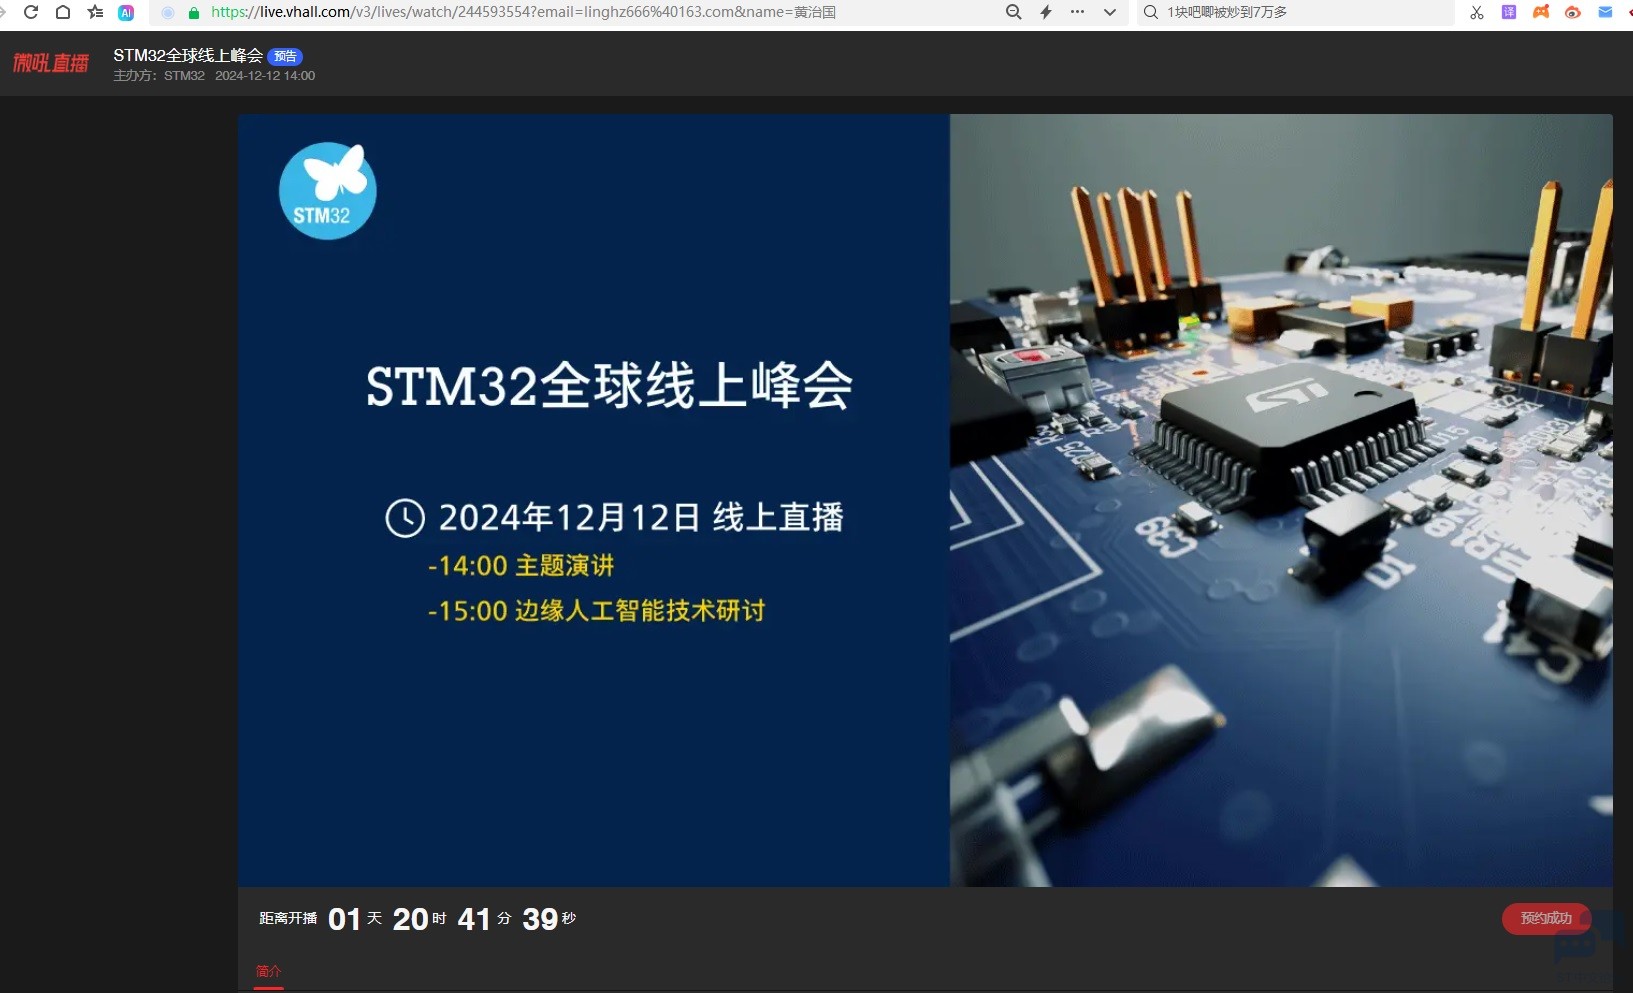1633x993 pixels.
Task: Expand the address bar dropdown chevron
Action: click(1109, 12)
